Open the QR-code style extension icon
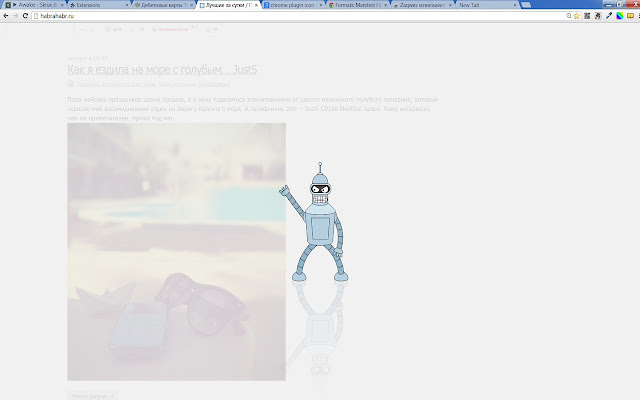The width and height of the screenshot is (640, 400). [587, 16]
